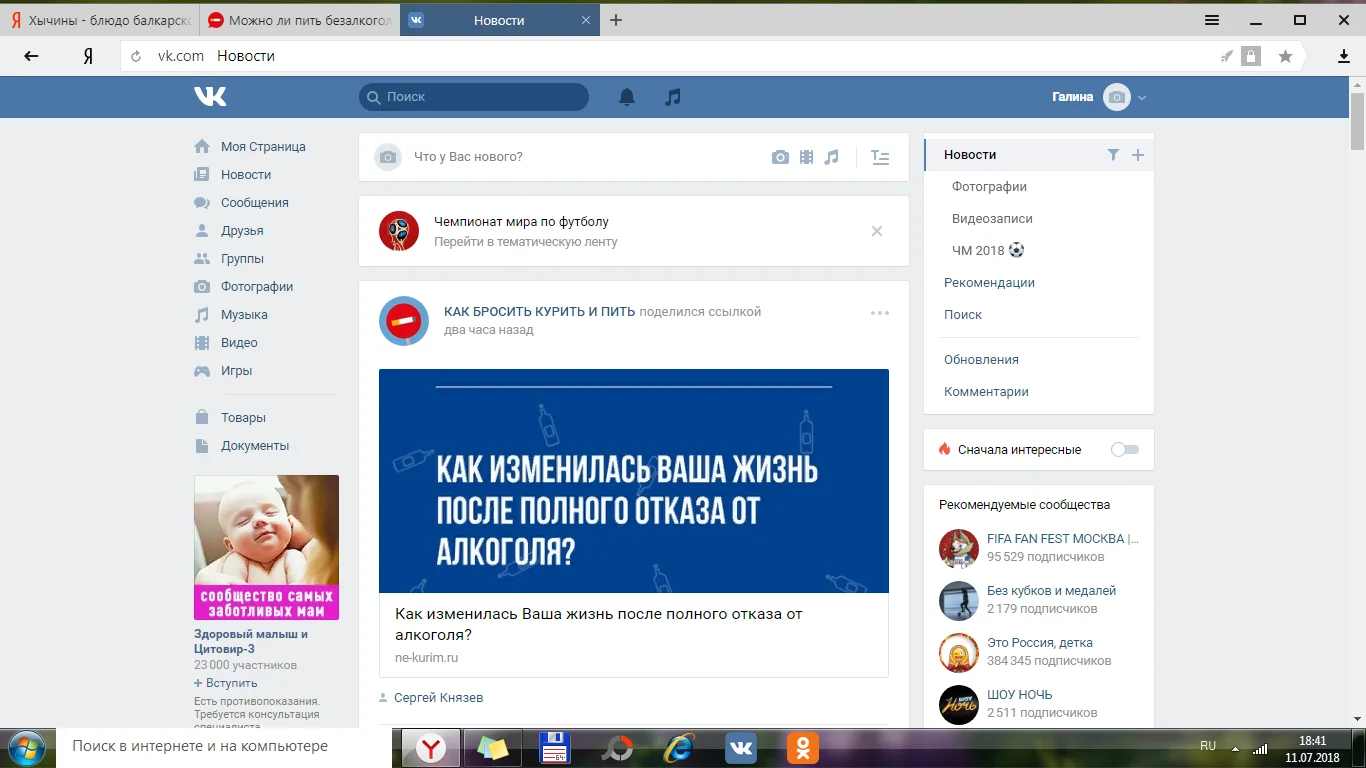Dismiss the Чемпионат мира по футболу banner

pyautogui.click(x=877, y=231)
